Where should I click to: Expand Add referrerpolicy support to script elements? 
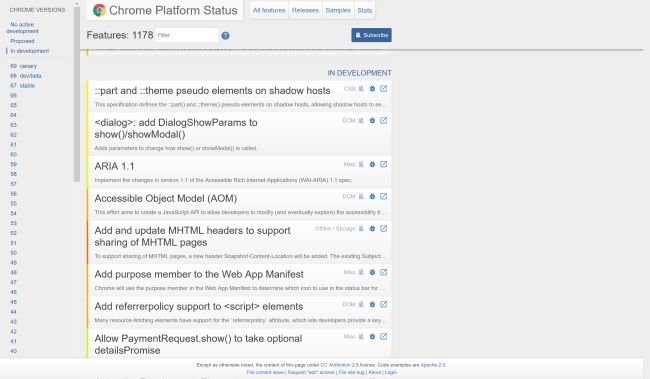click(x=199, y=306)
